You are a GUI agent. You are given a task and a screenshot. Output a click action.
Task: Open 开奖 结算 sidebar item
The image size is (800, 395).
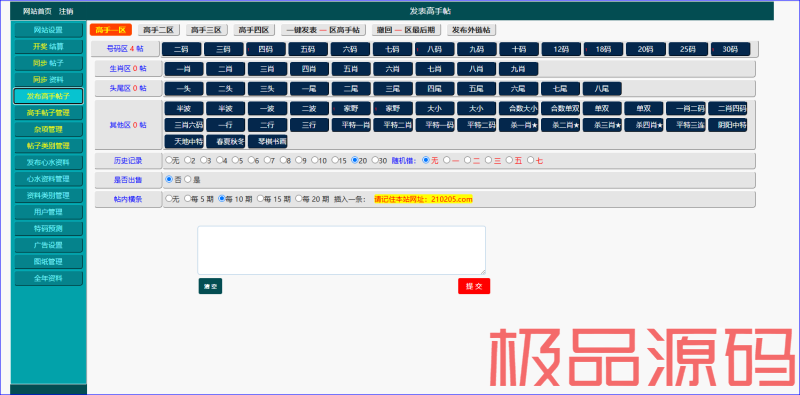tap(48, 46)
